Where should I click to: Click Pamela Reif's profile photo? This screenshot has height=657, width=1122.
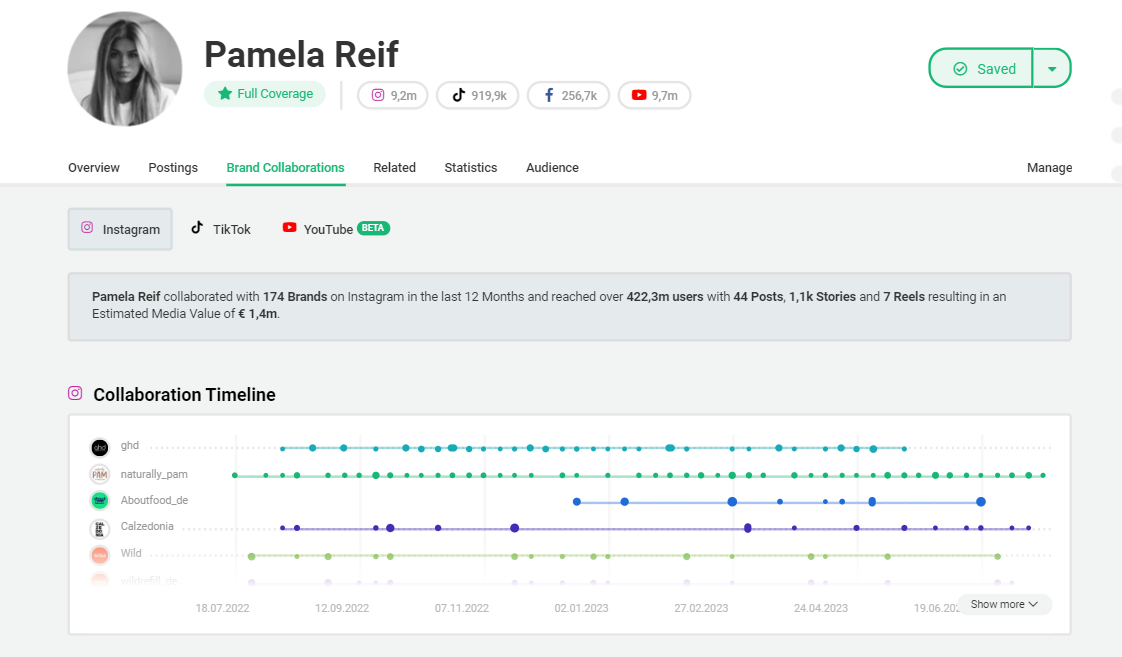point(125,69)
